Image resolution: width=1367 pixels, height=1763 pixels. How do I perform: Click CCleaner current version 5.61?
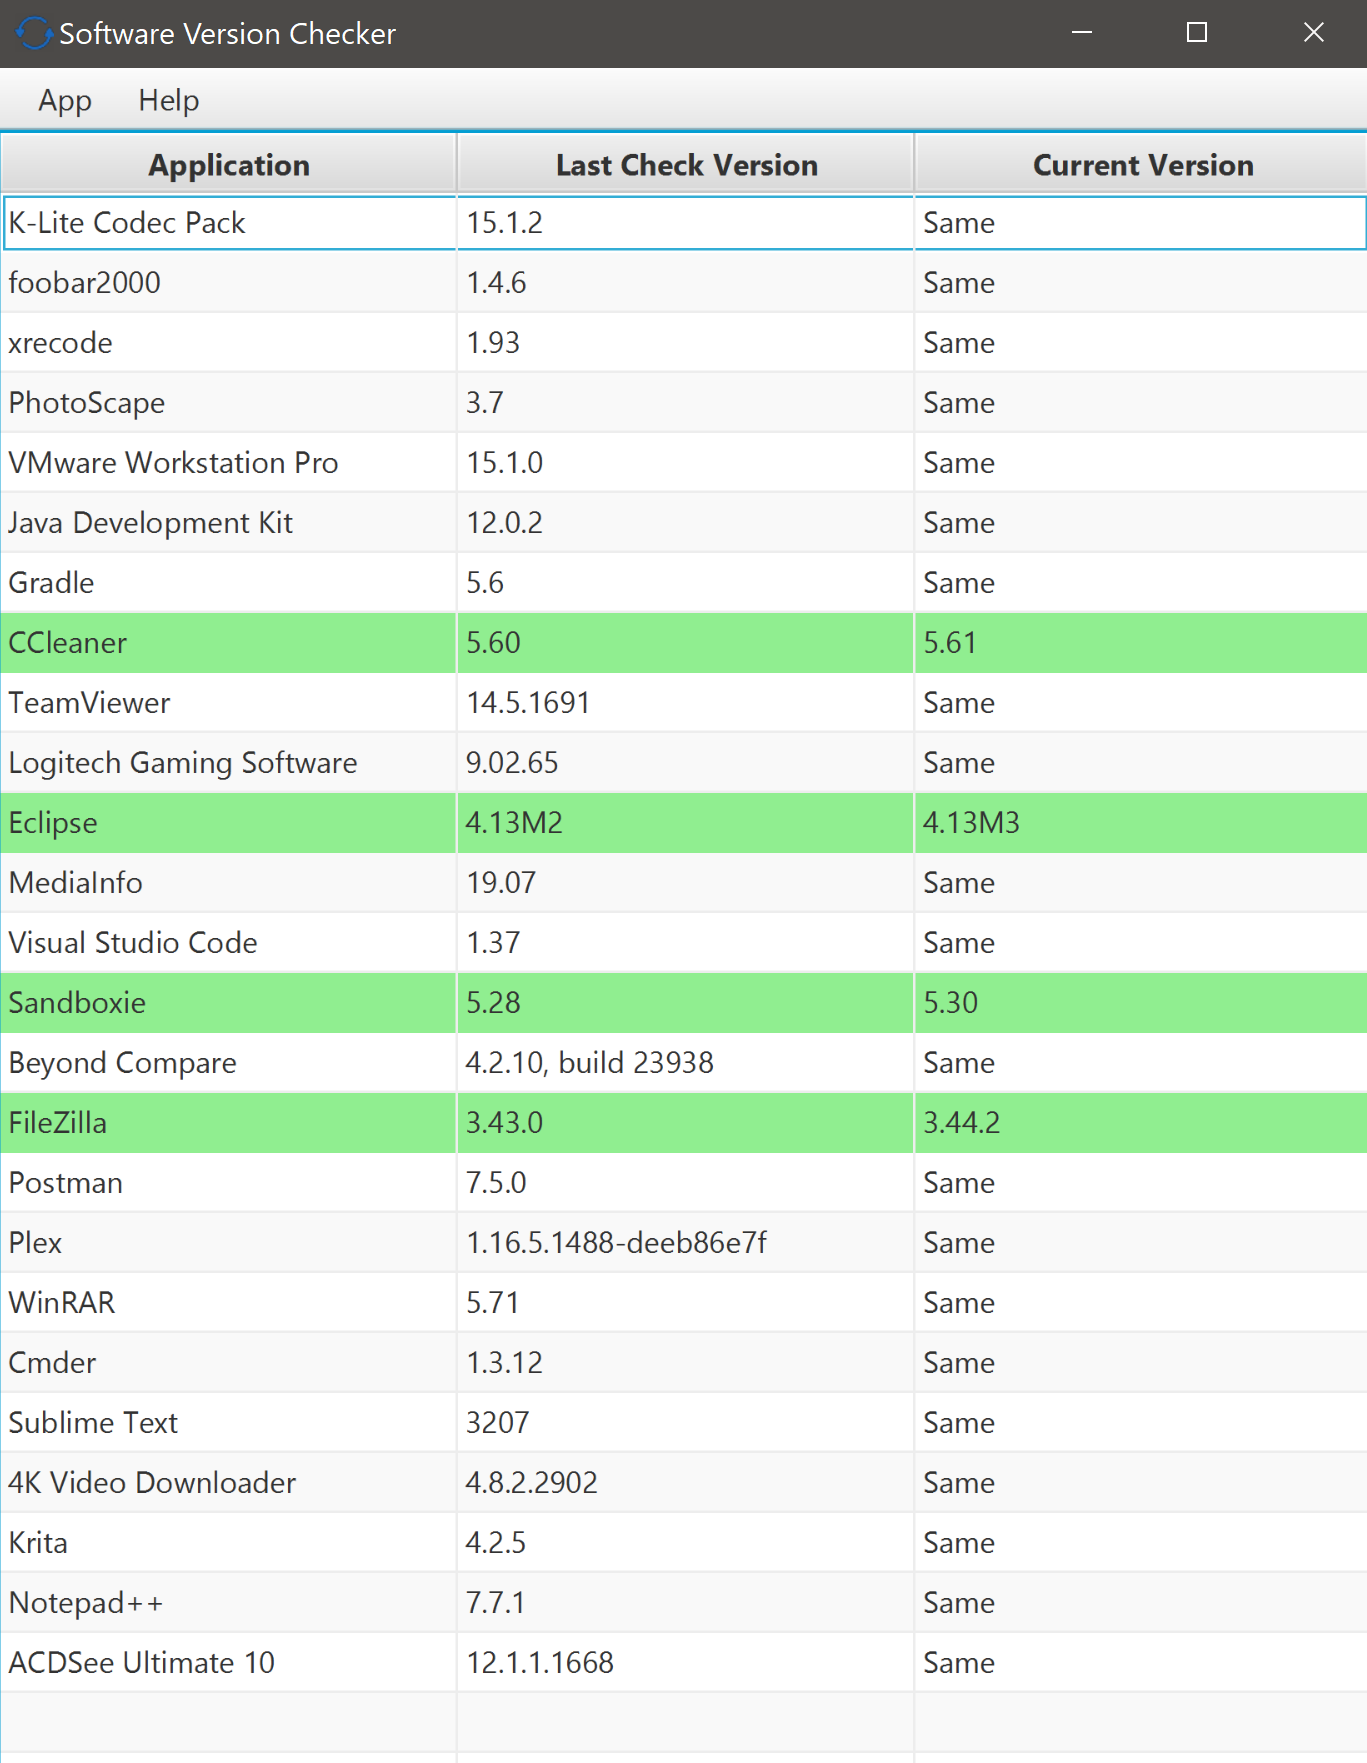tap(1141, 643)
